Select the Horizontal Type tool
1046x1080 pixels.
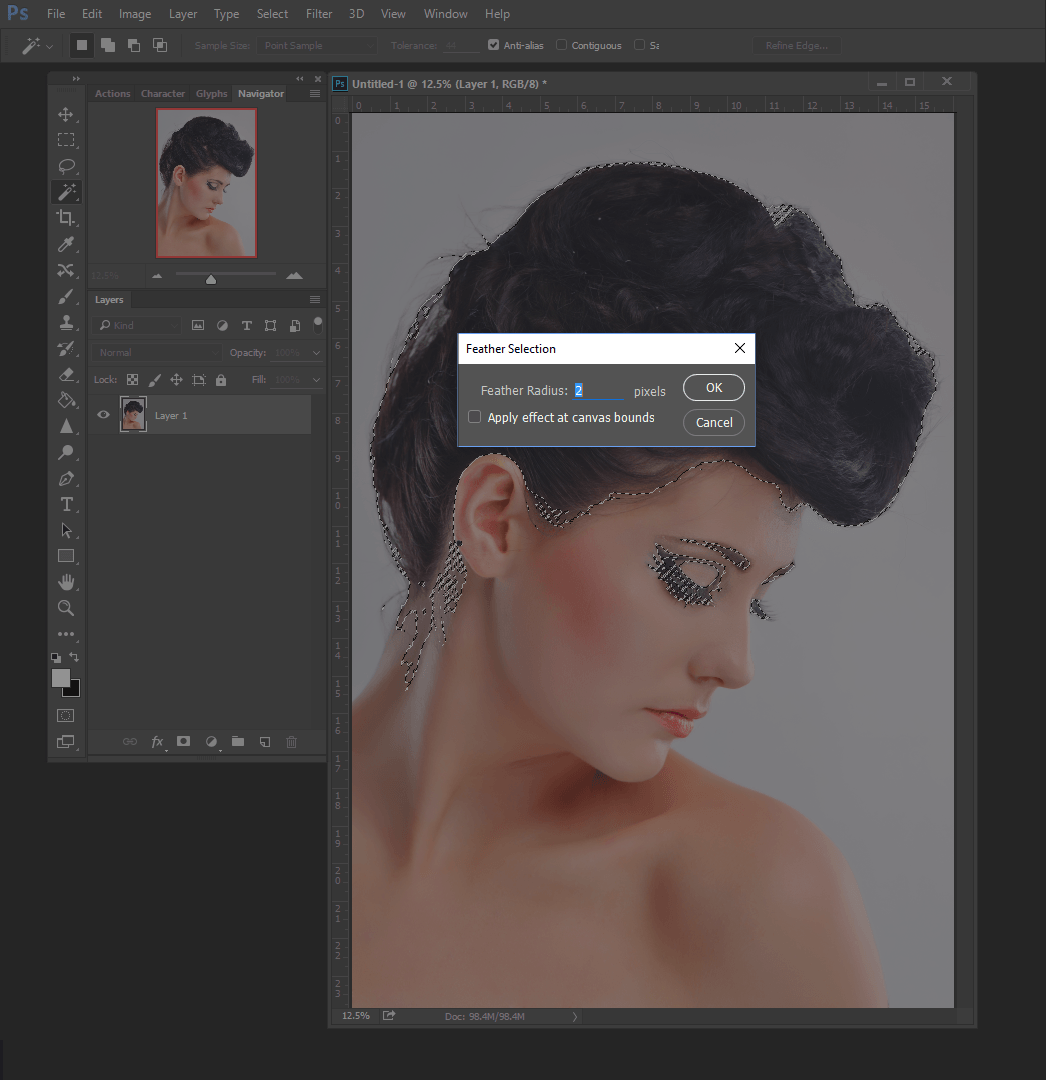pos(66,504)
